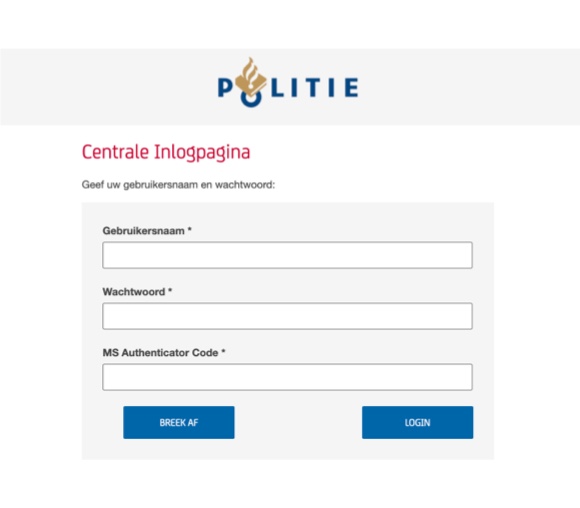The width and height of the screenshot is (580, 508).
Task: Cancel login with the BREEK AF button
Action: [x=179, y=423]
